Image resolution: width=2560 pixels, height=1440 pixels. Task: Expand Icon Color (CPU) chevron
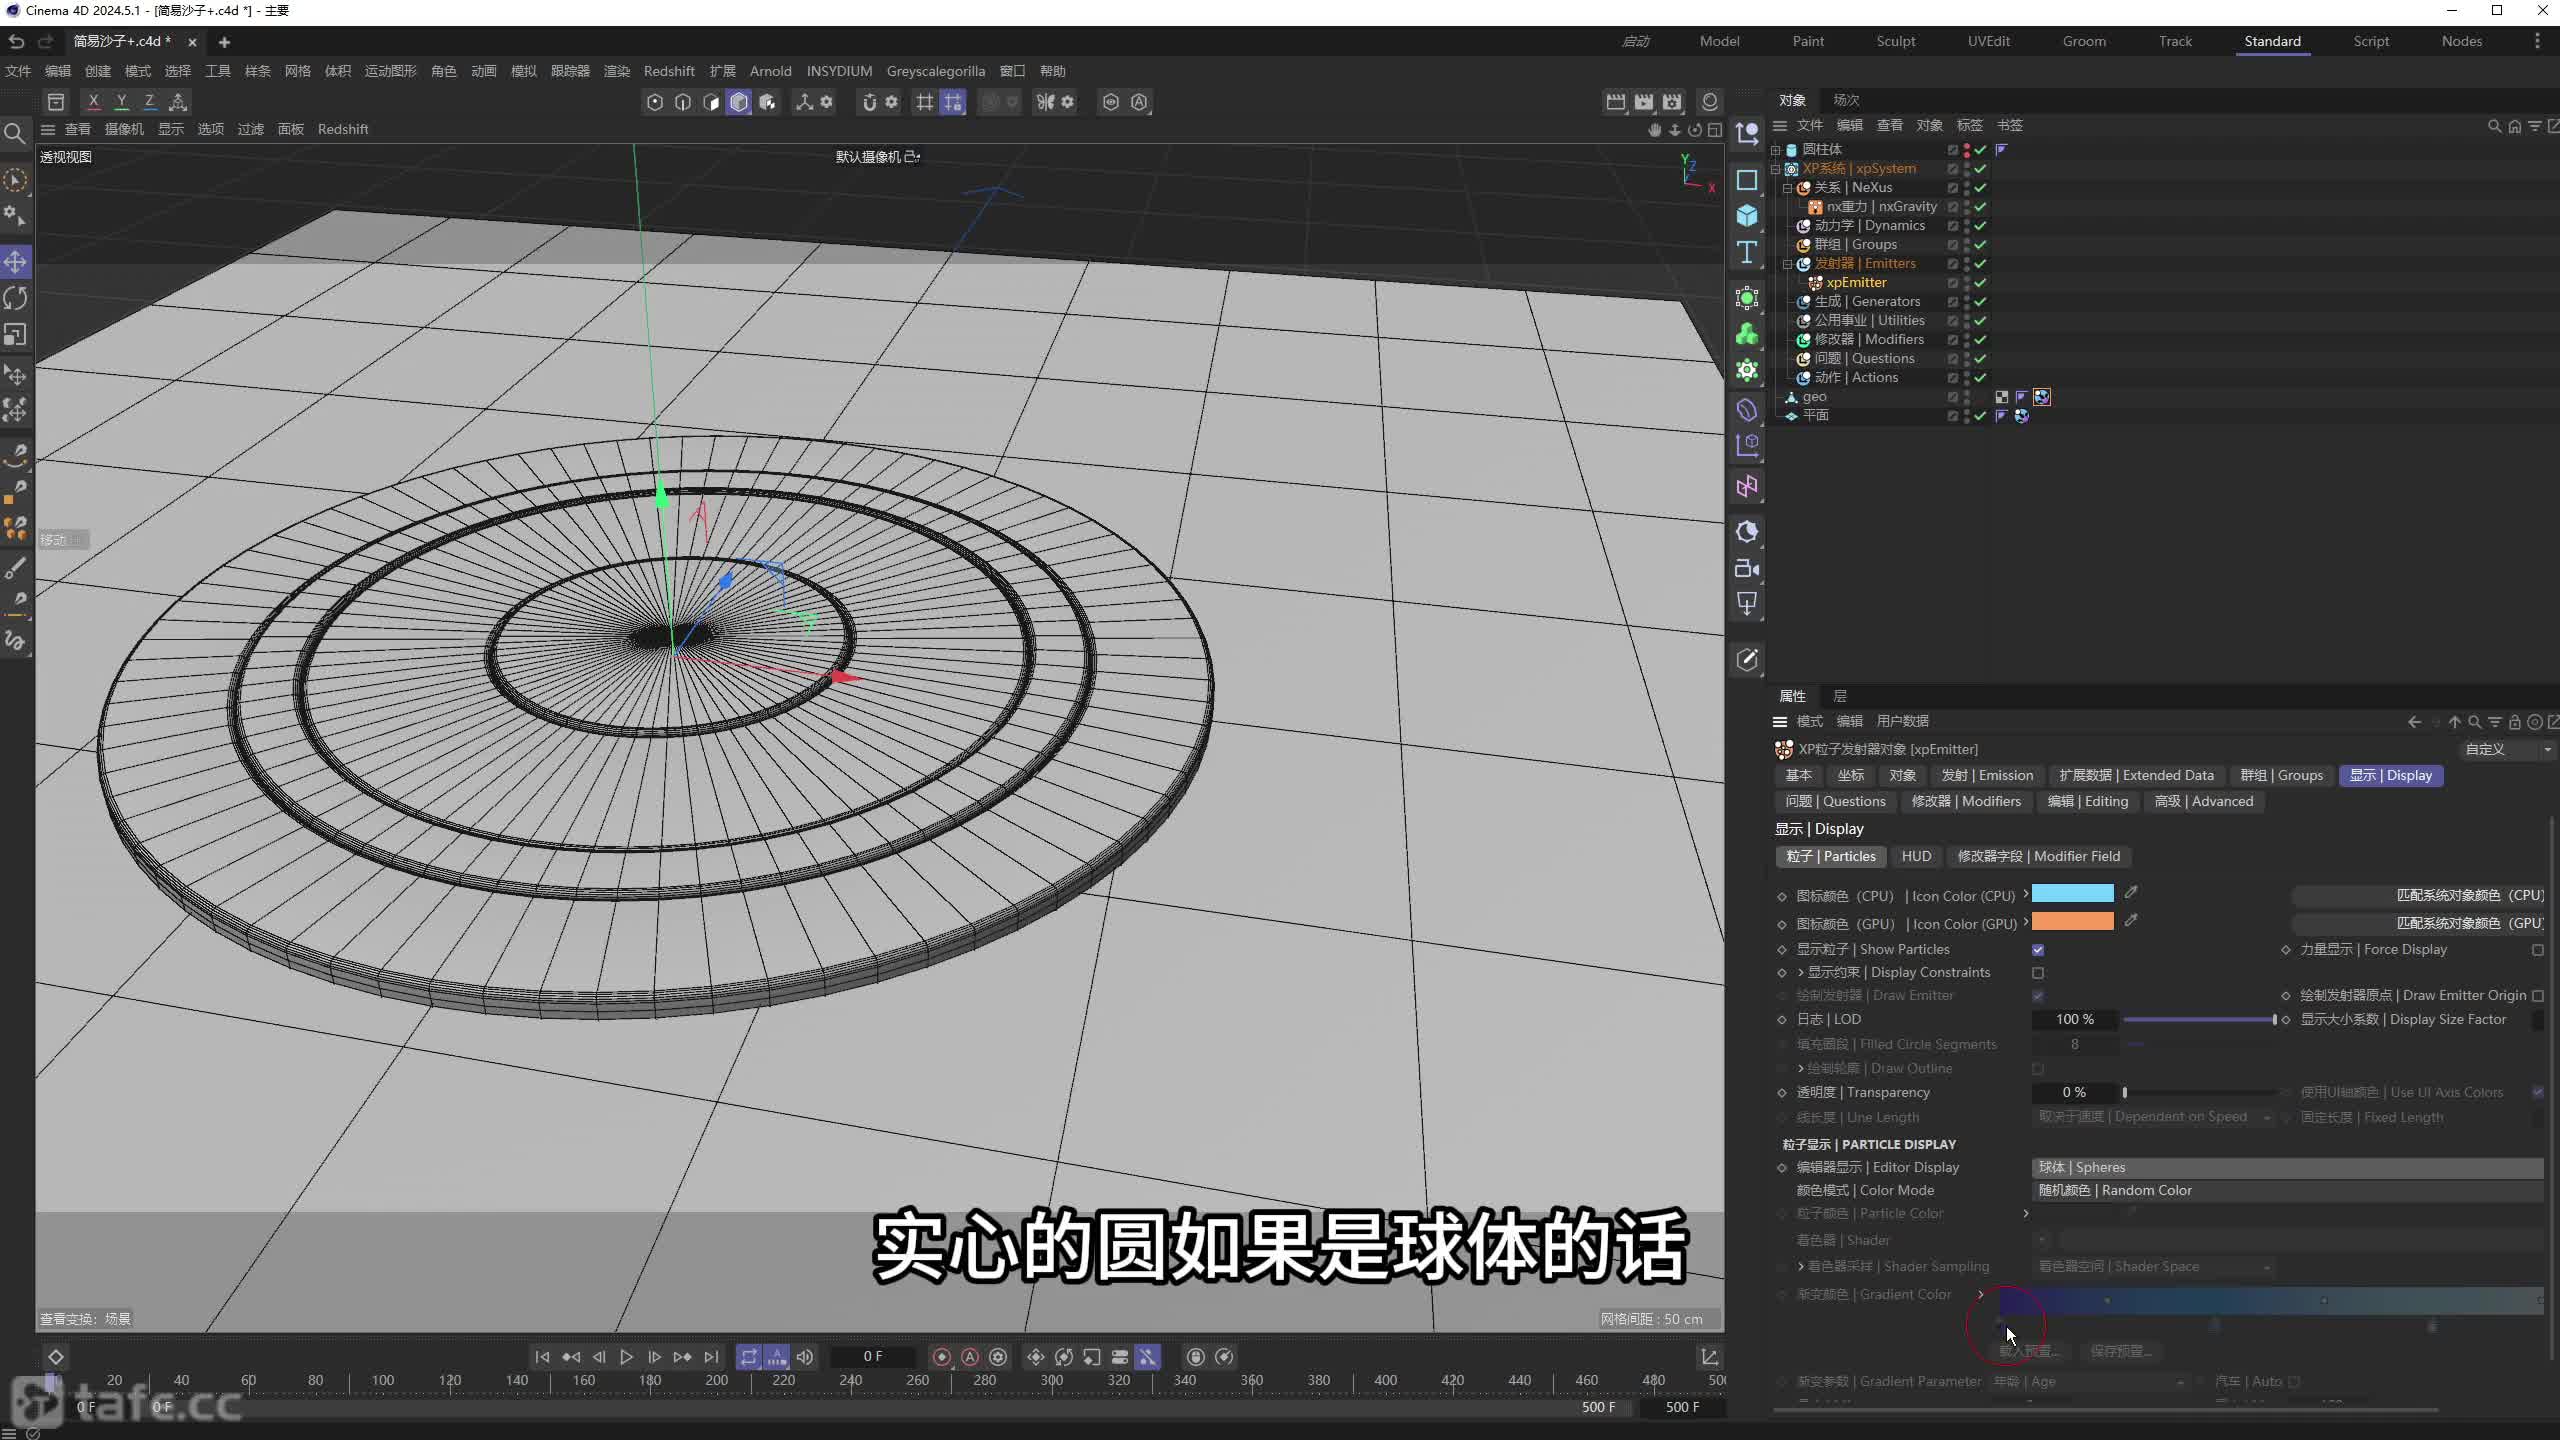click(x=2025, y=895)
